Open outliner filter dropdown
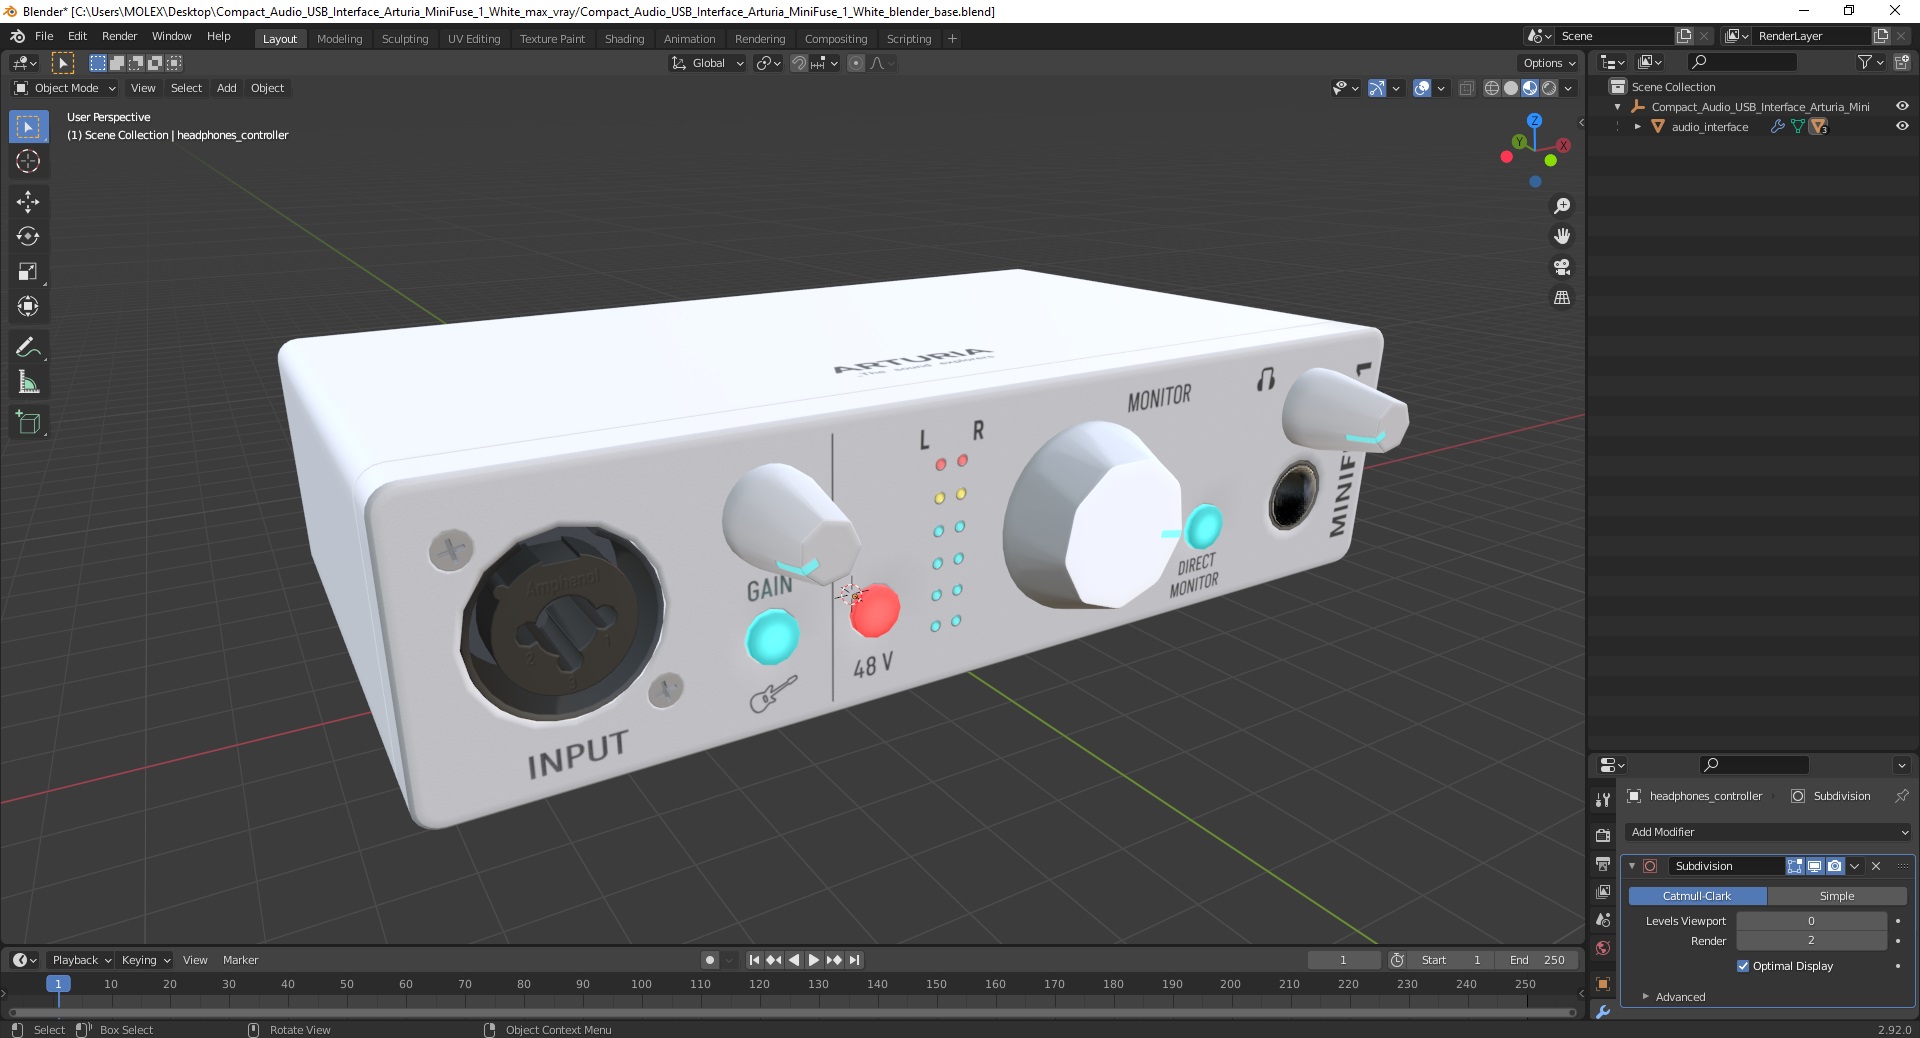 pos(1870,62)
